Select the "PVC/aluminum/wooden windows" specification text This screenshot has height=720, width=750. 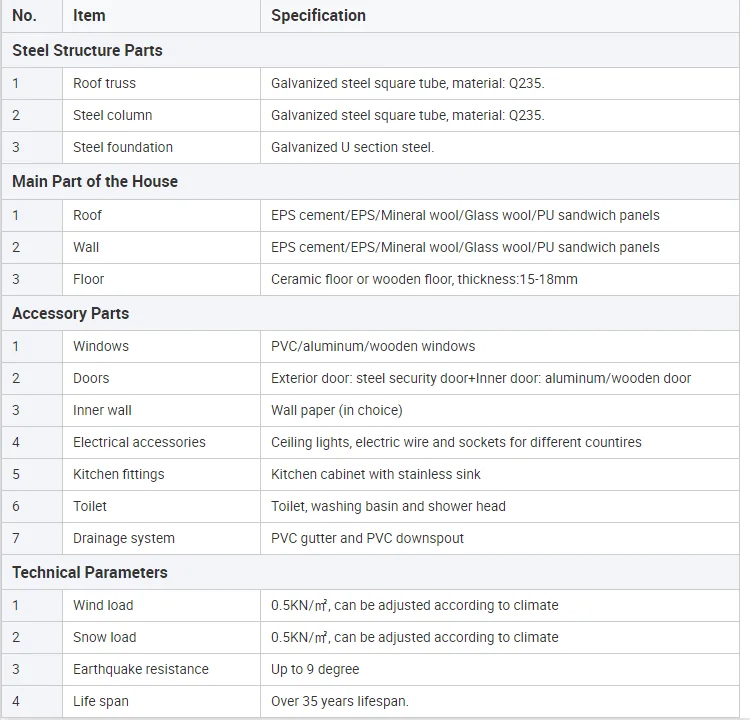coord(373,346)
